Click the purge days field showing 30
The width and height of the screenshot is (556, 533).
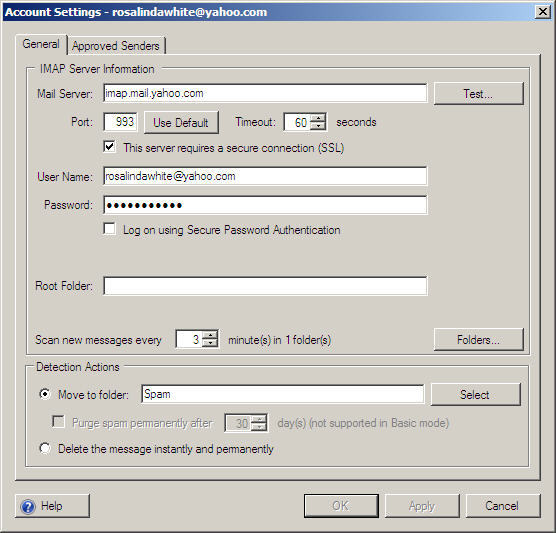pyautogui.click(x=238, y=423)
